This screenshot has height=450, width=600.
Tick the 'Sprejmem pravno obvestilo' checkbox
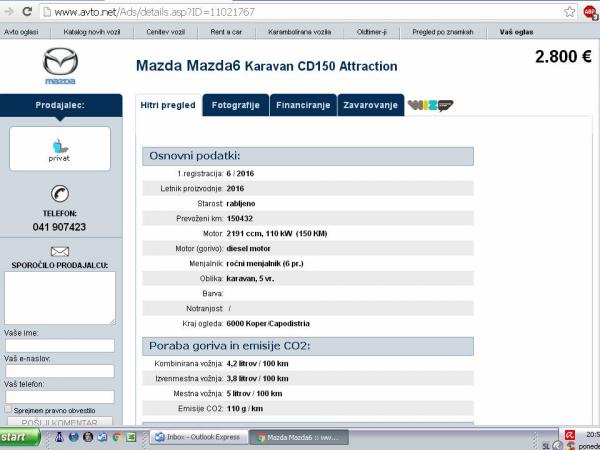pos(8,409)
